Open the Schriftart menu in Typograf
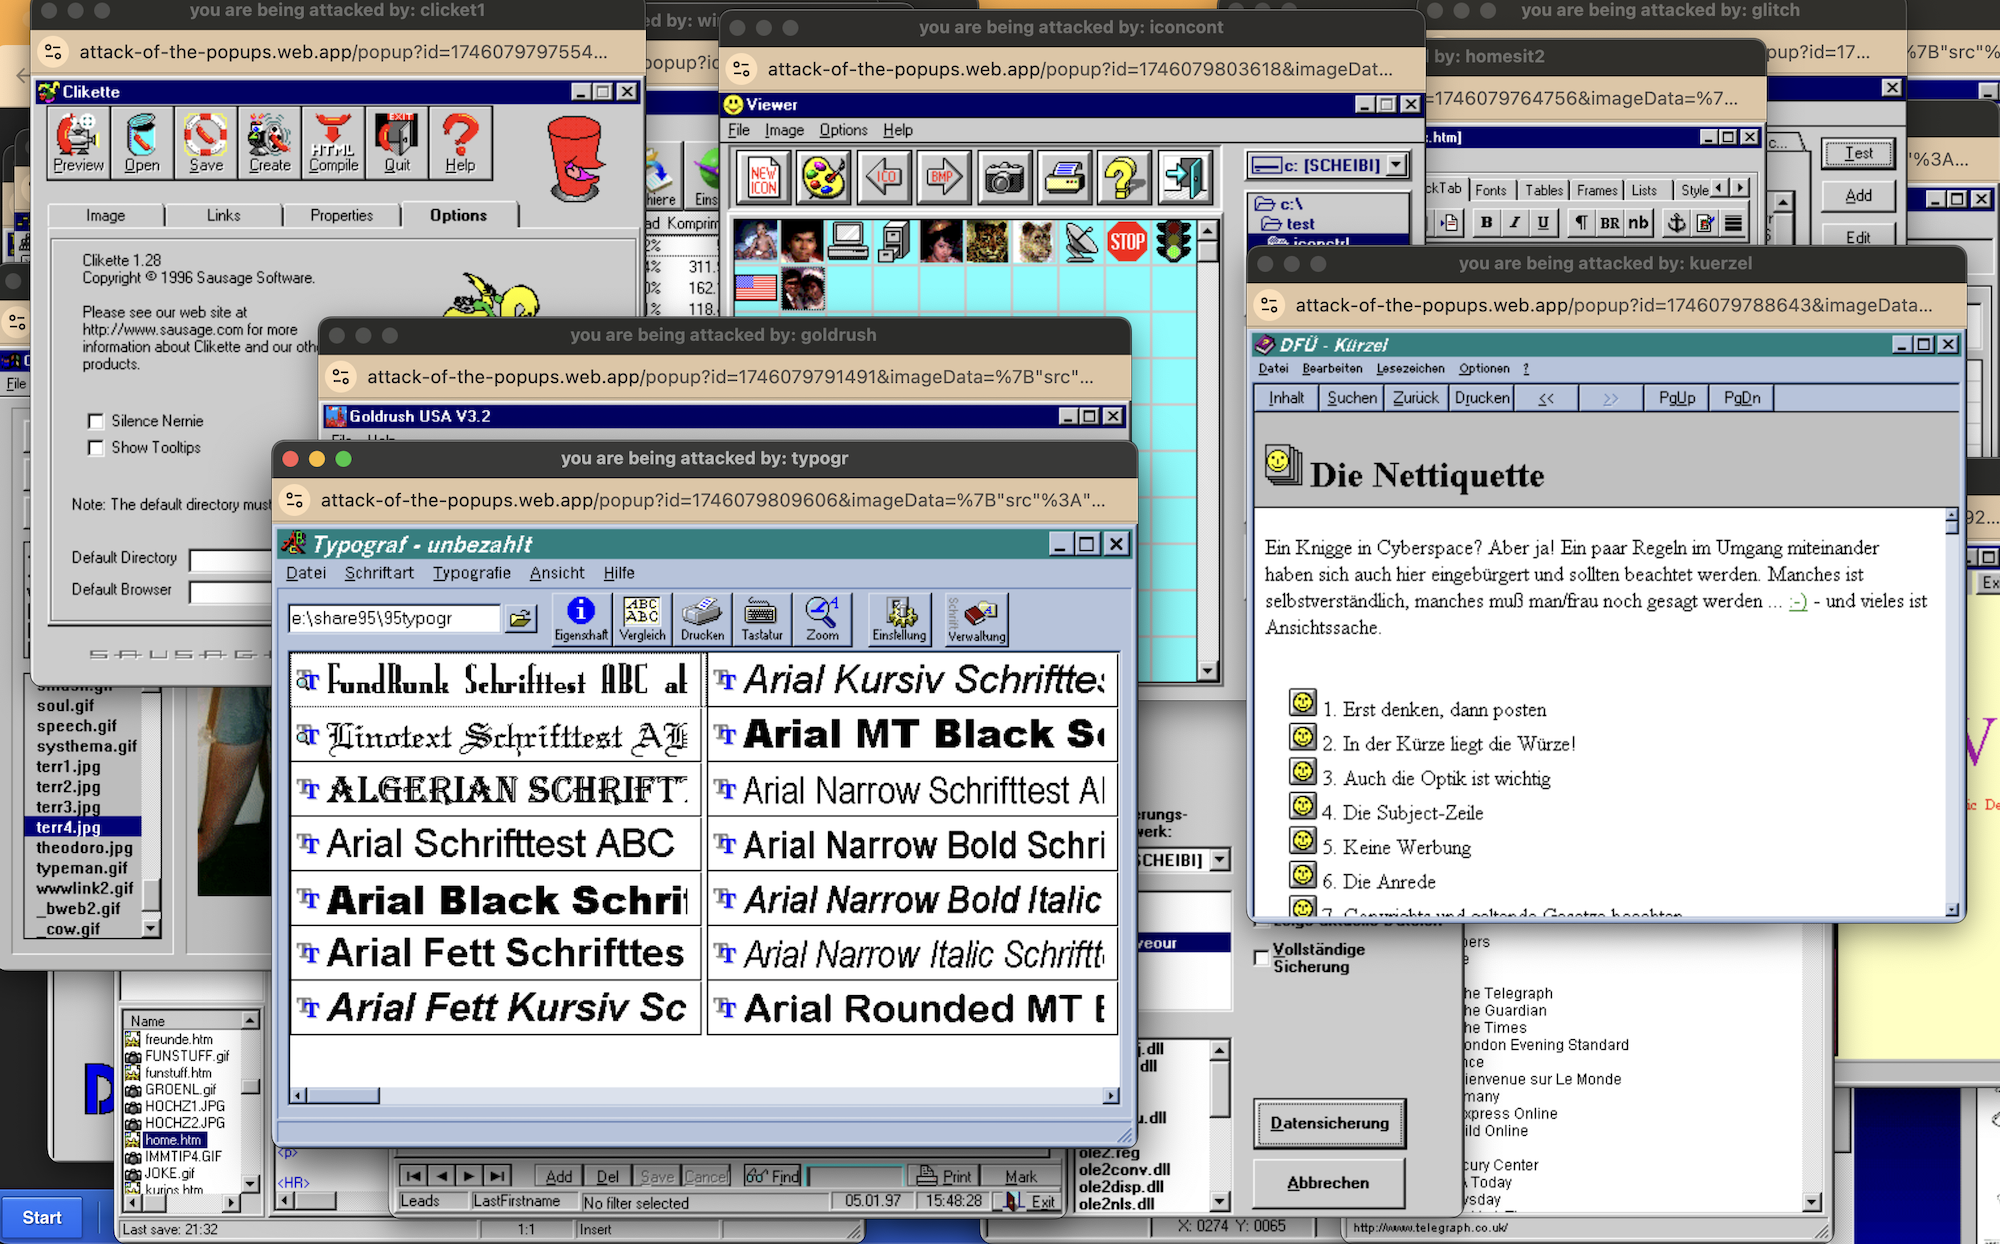The height and width of the screenshot is (1244, 2000). pos(379,573)
